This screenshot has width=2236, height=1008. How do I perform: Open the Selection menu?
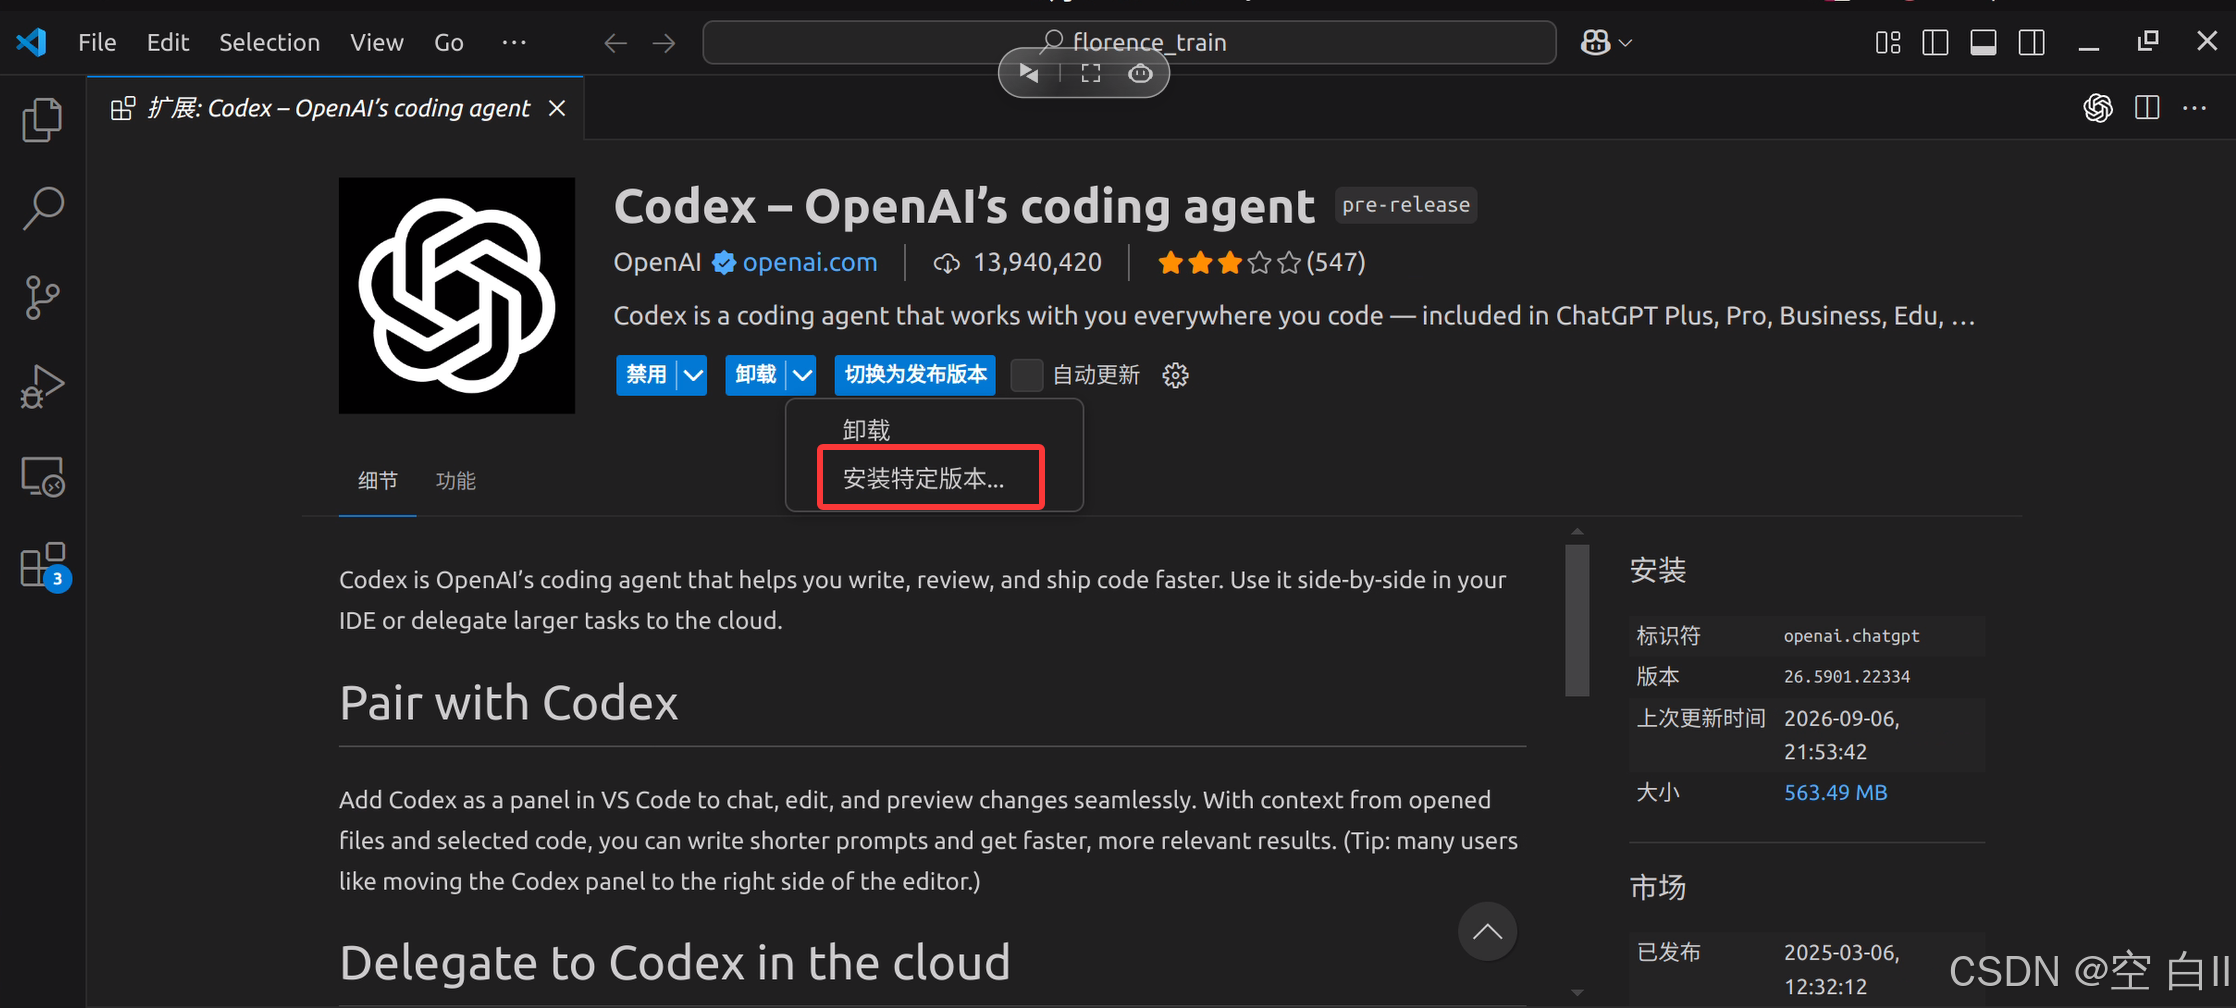click(269, 42)
